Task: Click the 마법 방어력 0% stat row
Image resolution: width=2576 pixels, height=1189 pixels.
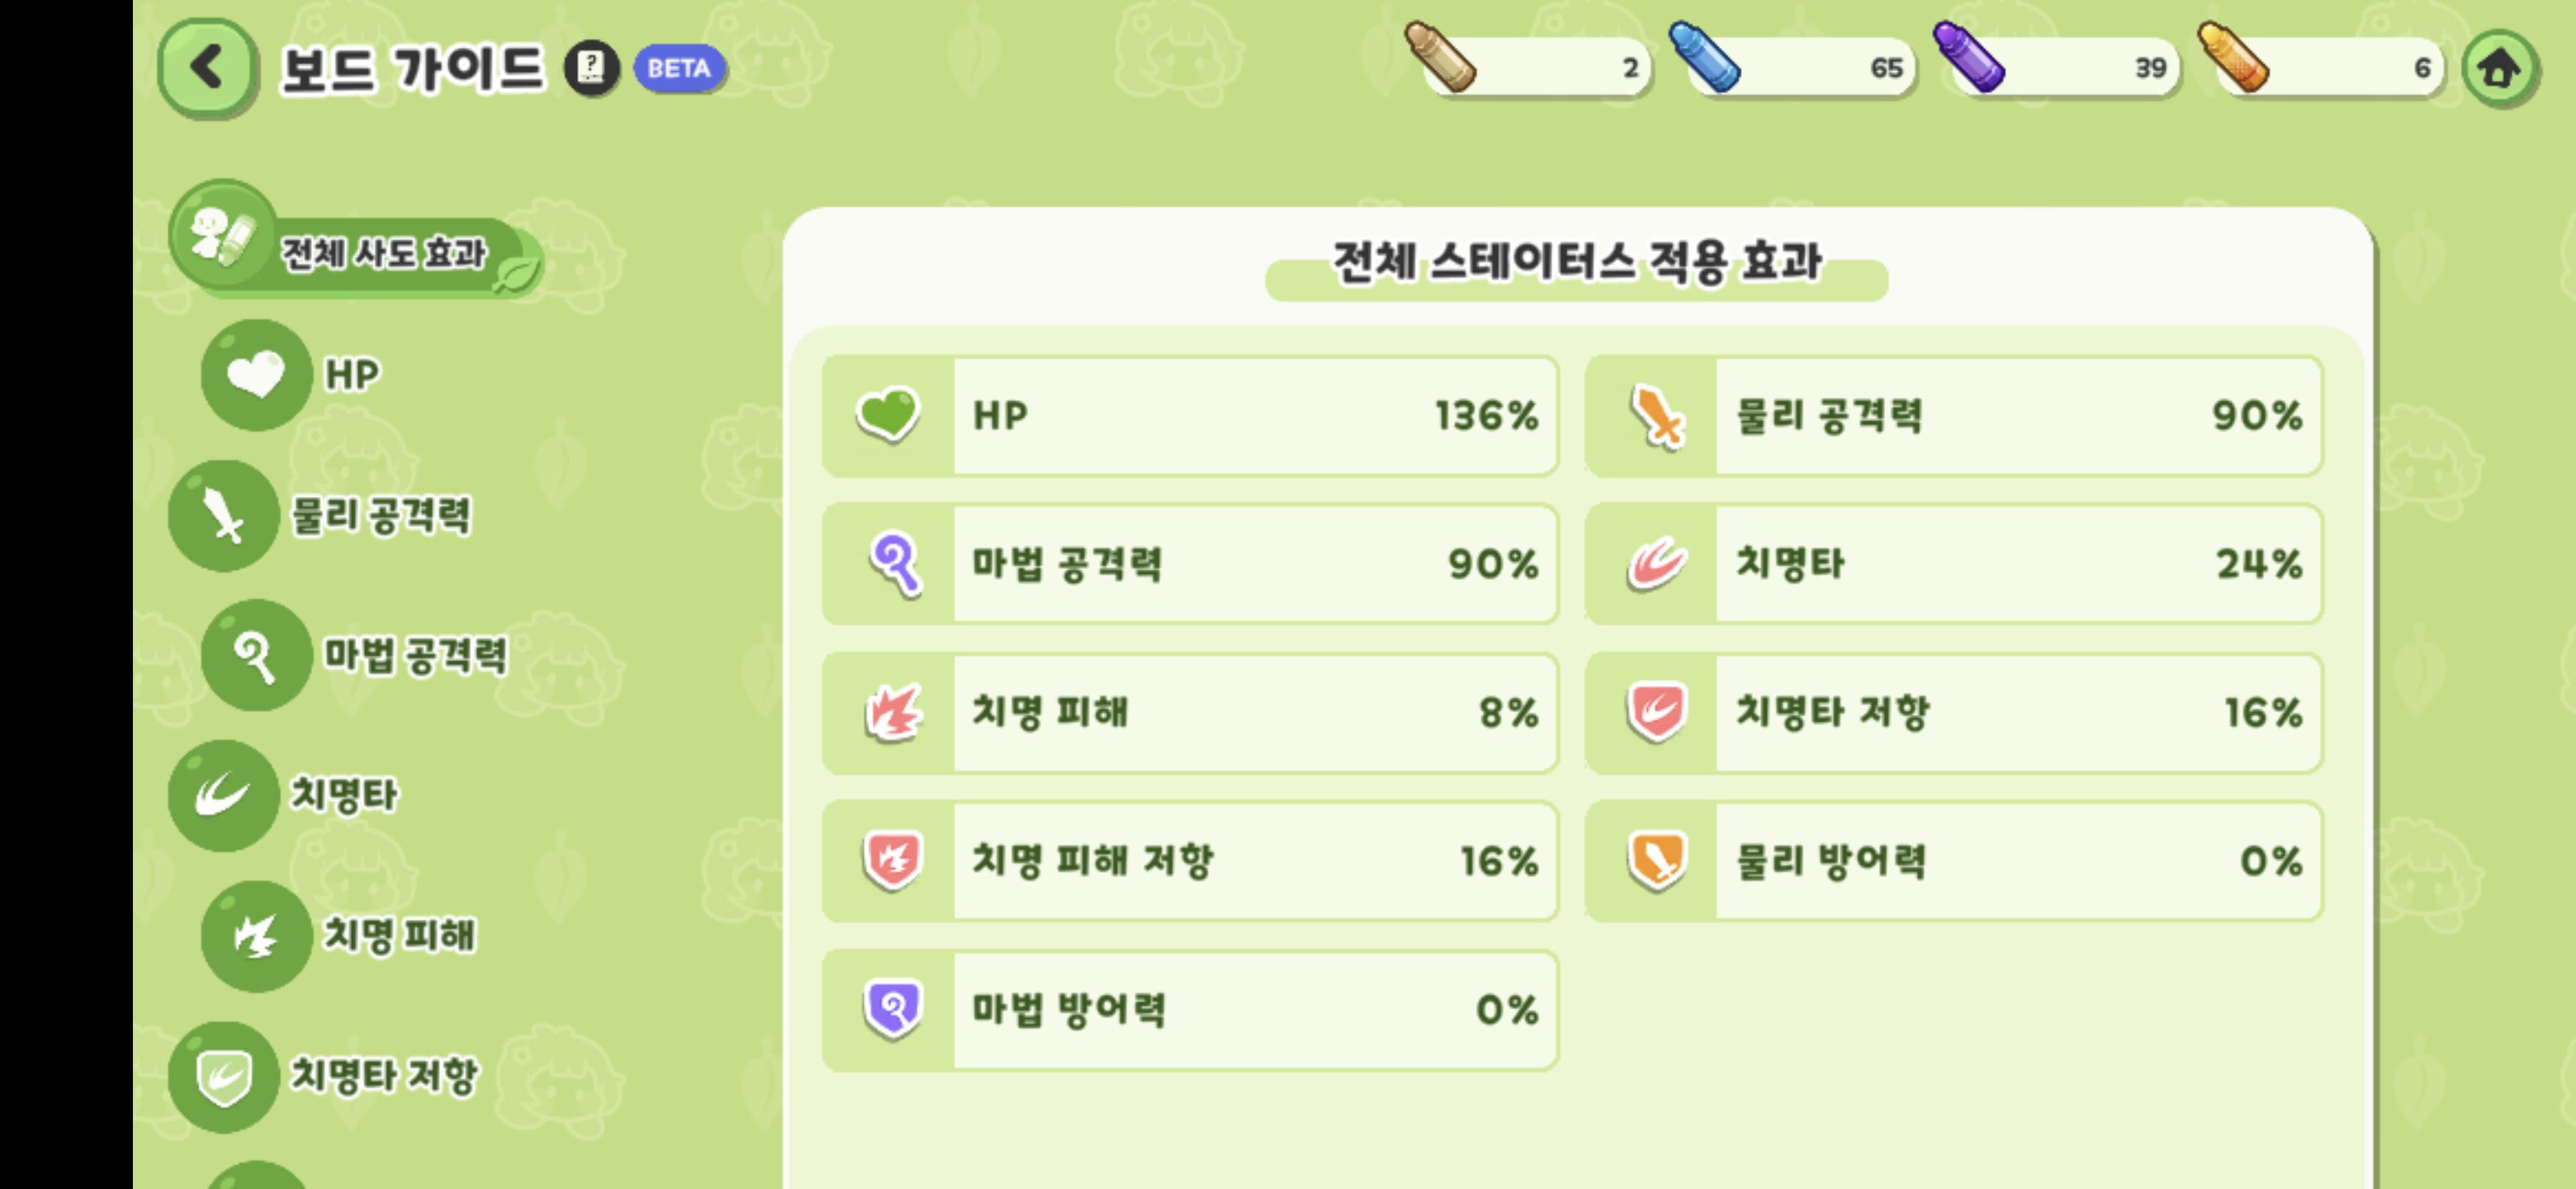Action: pos(1190,1010)
